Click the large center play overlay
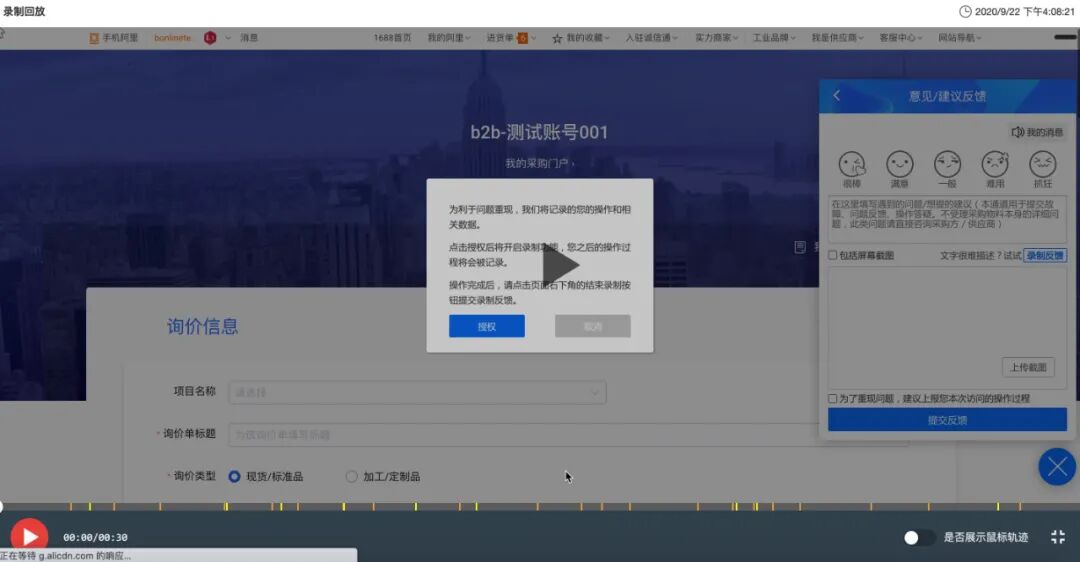The height and width of the screenshot is (562, 1080). tap(560, 265)
